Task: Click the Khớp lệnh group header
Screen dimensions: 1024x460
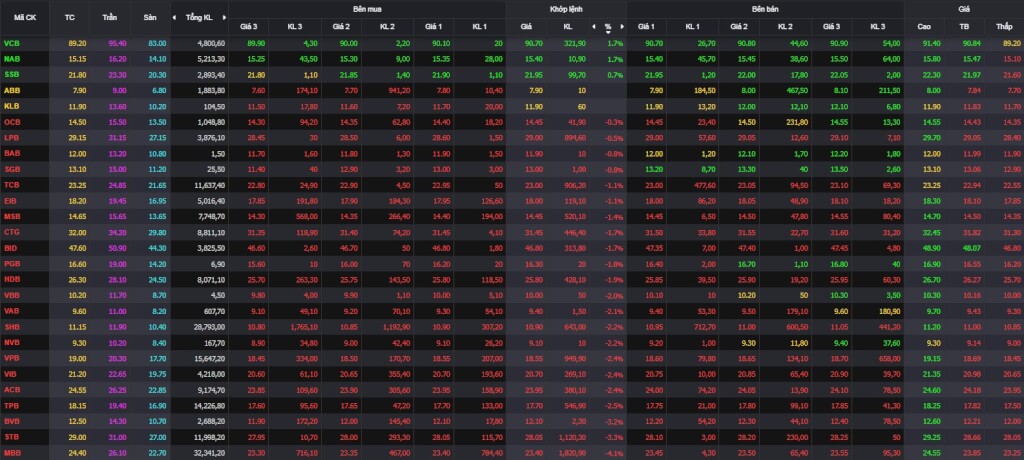Action: (x=566, y=9)
